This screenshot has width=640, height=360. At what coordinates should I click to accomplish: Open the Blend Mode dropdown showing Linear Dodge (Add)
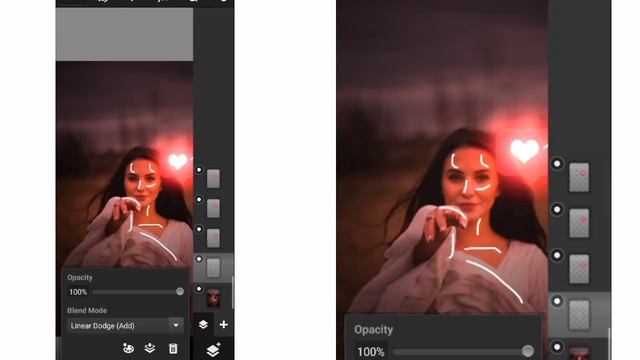click(125, 326)
